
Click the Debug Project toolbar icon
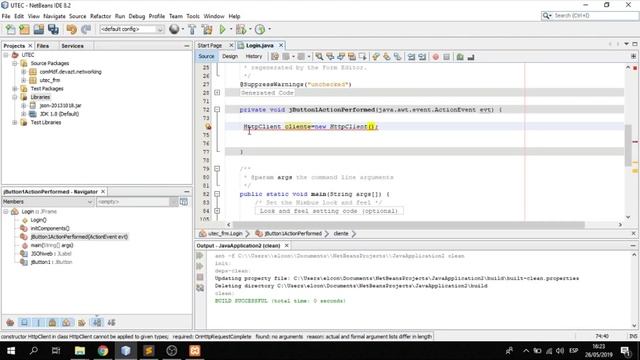pos(241,29)
